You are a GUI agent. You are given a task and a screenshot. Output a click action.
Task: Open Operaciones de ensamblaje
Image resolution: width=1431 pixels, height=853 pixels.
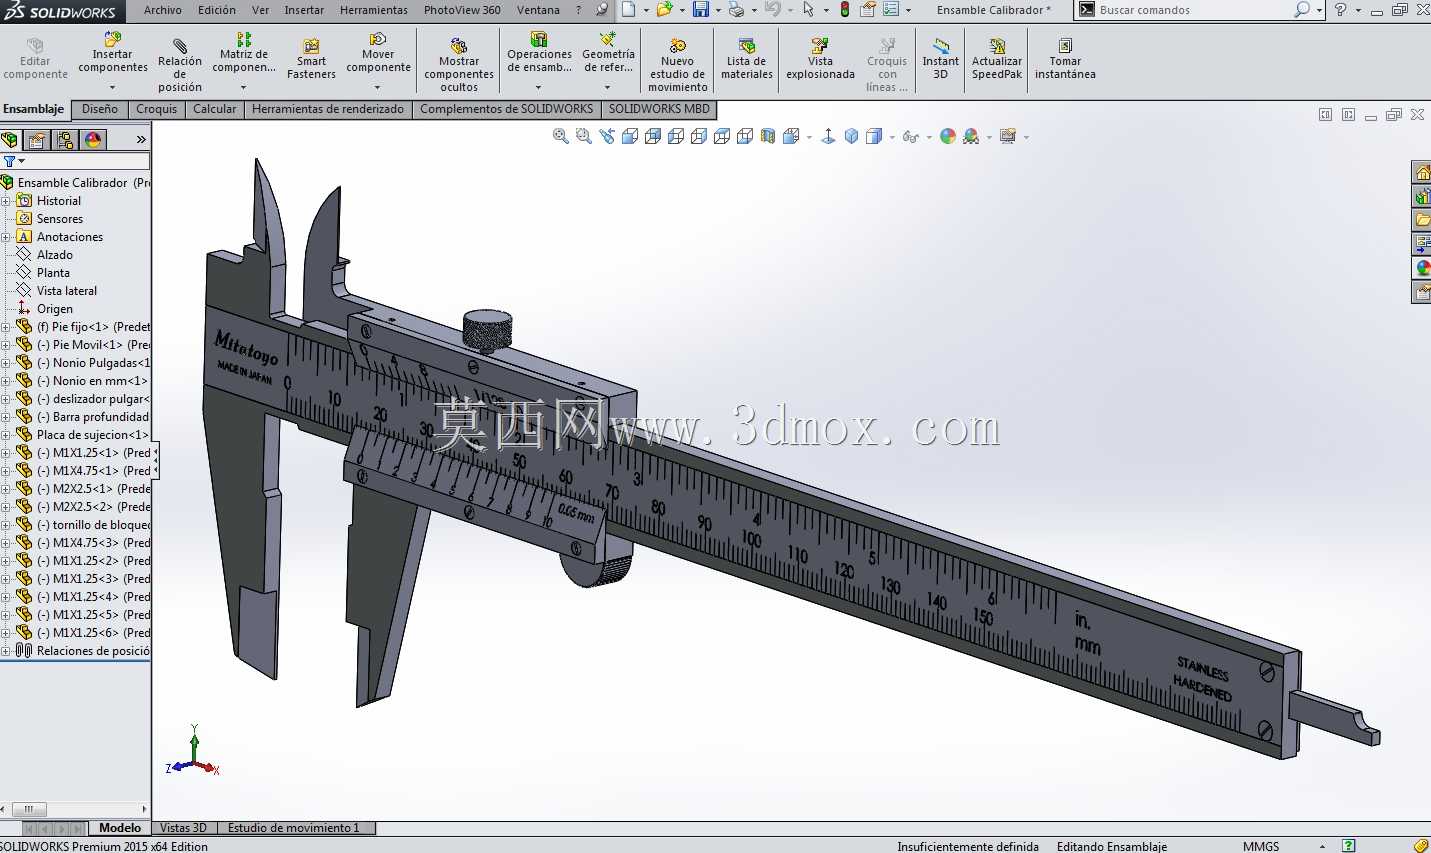tap(539, 55)
